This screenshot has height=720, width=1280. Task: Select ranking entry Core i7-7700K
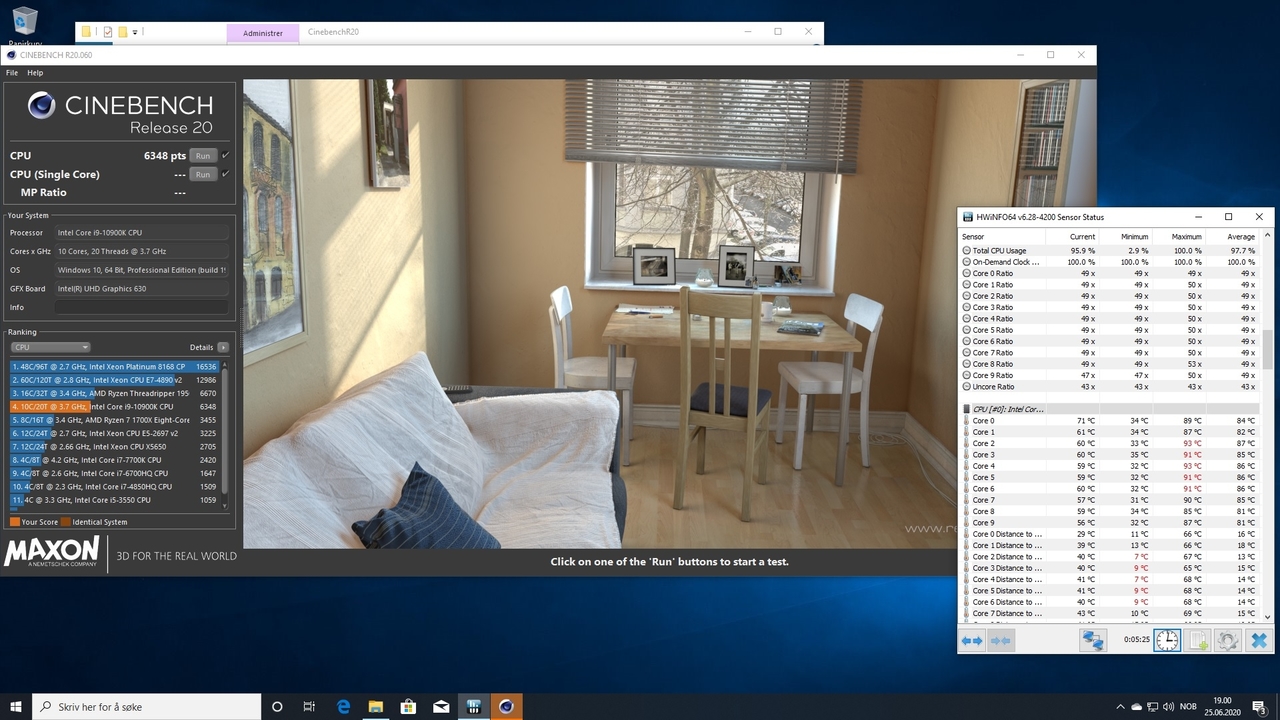[x=114, y=460]
